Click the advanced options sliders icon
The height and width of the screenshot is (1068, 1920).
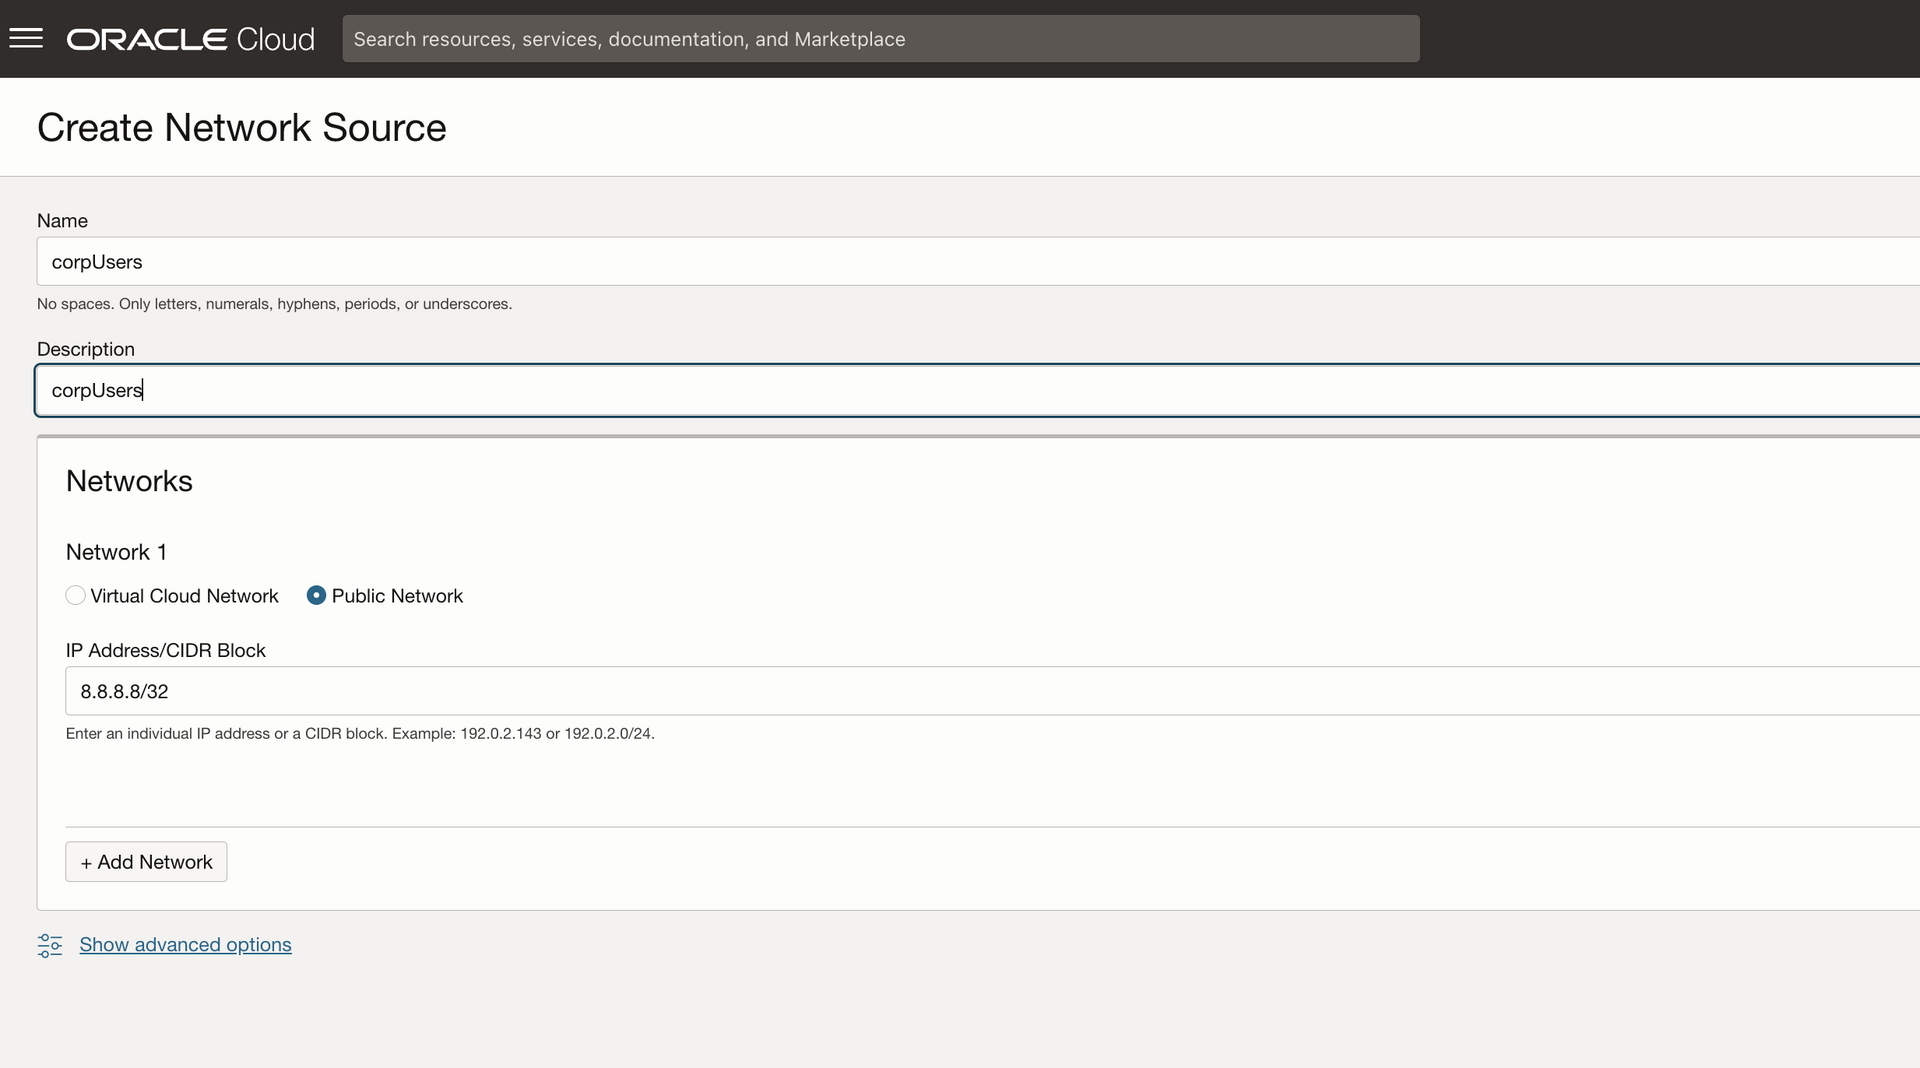pyautogui.click(x=50, y=945)
